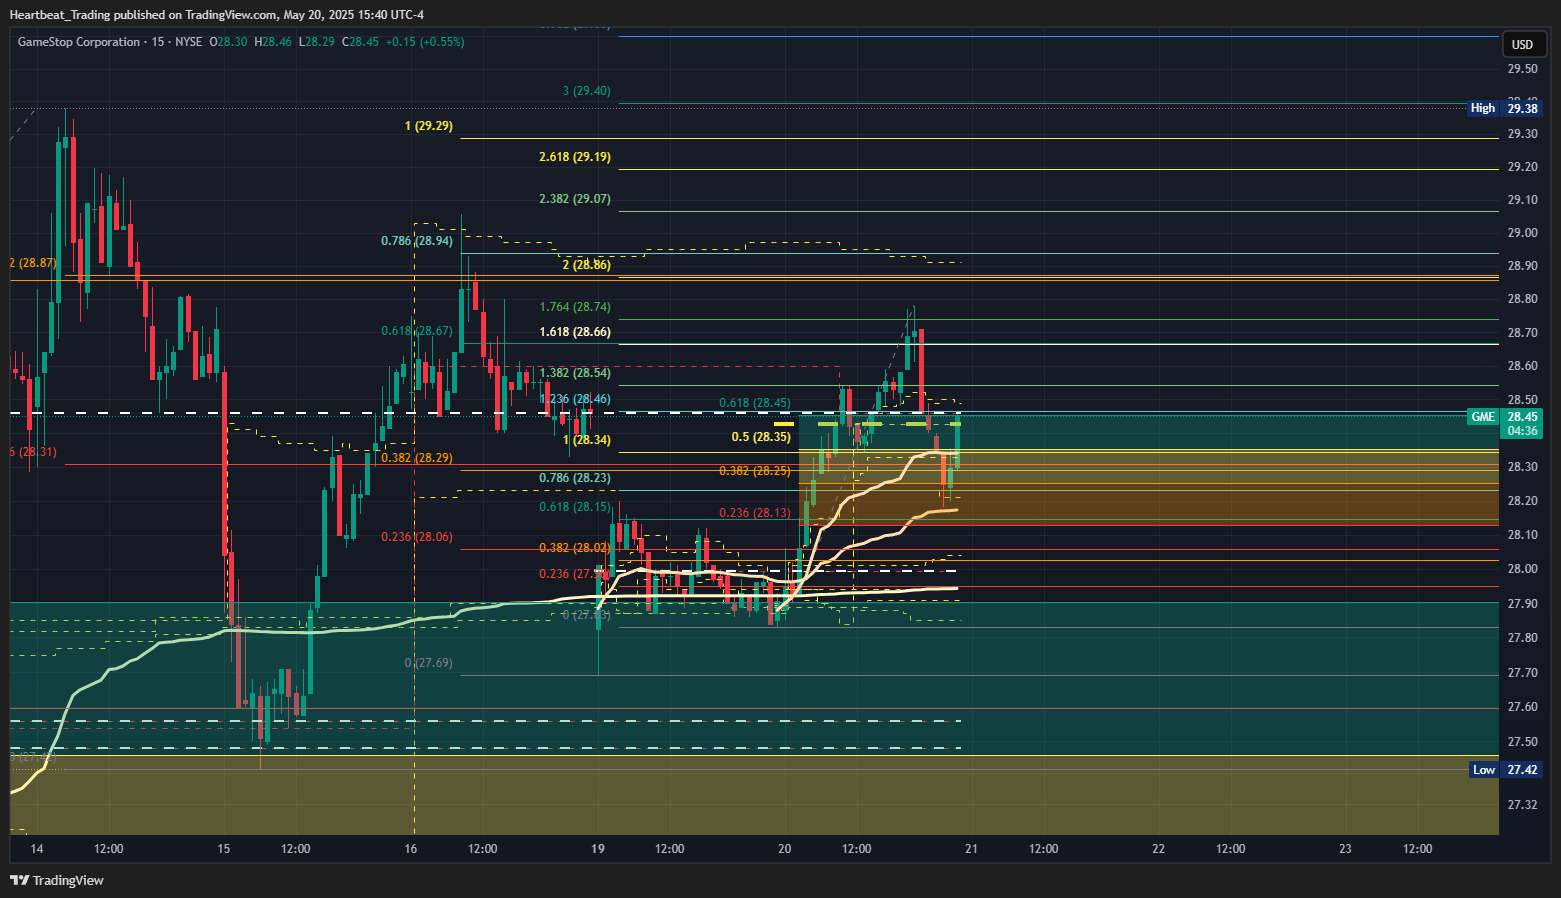This screenshot has height=898, width=1561.
Task: Click the High 29.38 price label
Action: (x=1504, y=108)
